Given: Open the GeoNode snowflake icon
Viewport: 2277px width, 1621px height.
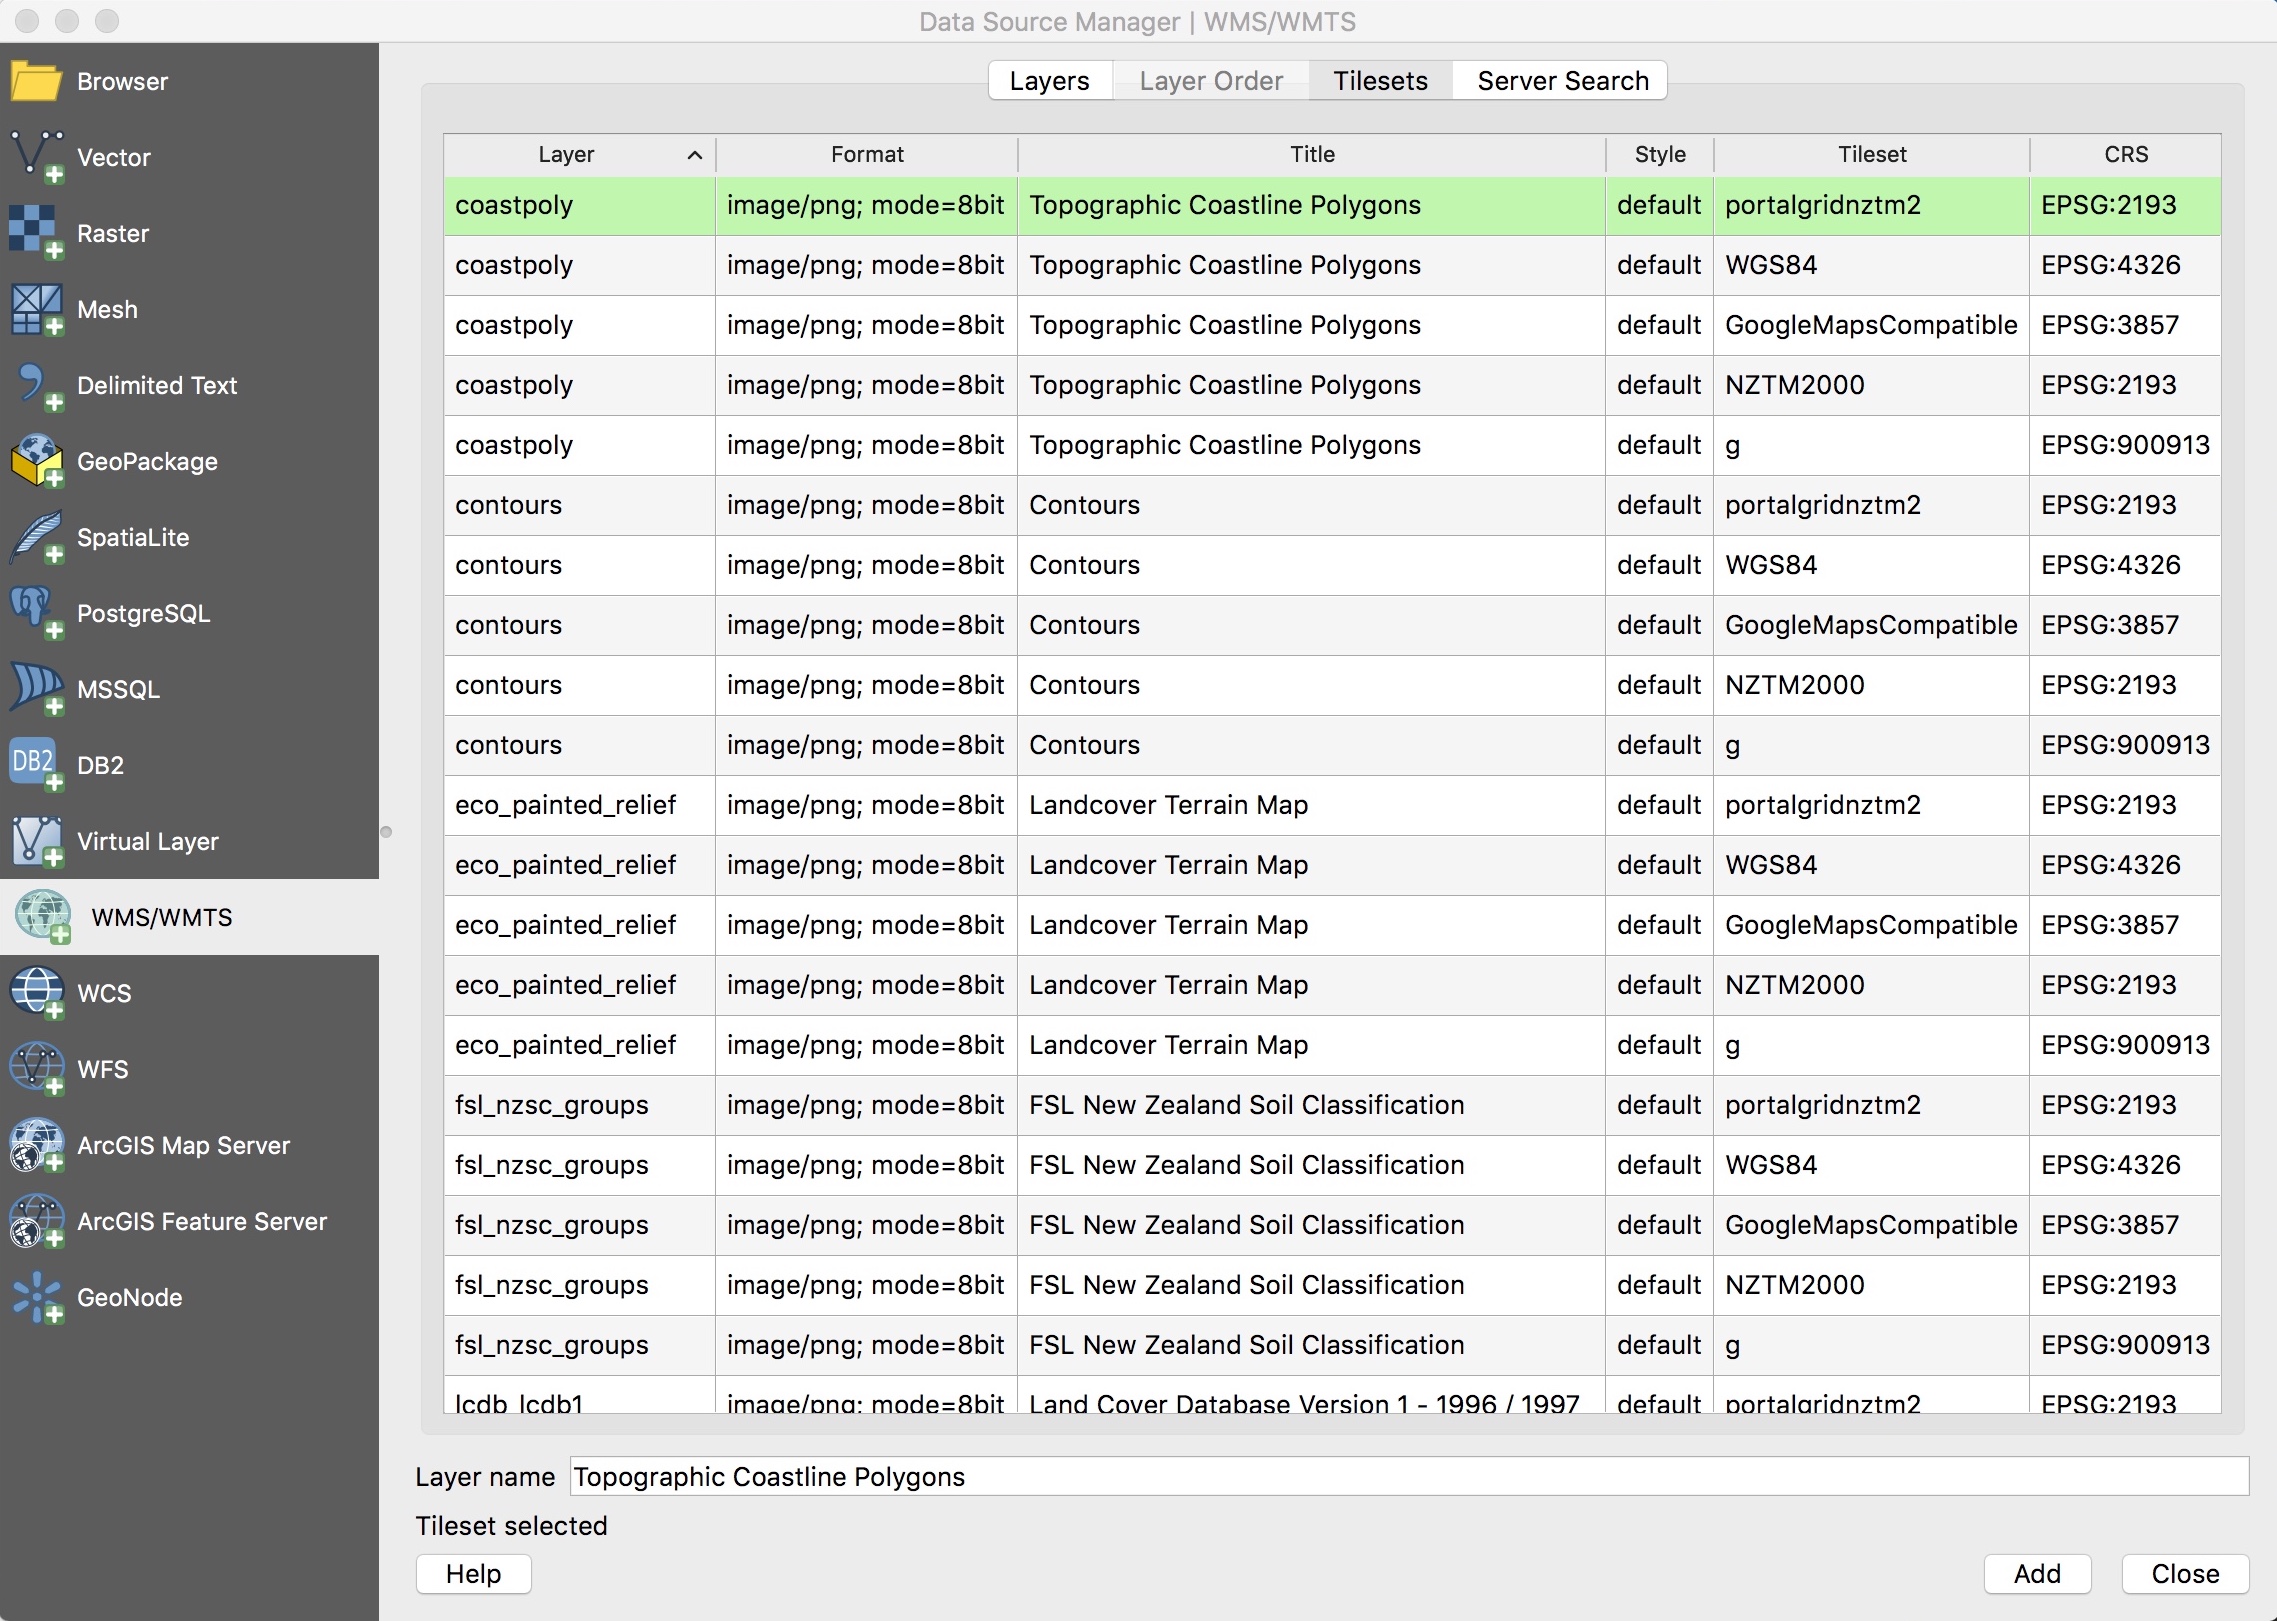Looking at the screenshot, I should coord(36,1297).
